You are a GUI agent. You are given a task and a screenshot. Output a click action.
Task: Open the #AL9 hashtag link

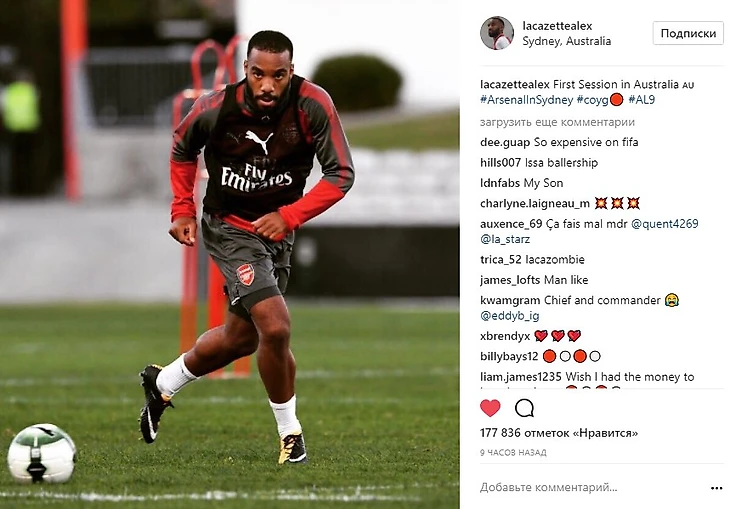642,100
